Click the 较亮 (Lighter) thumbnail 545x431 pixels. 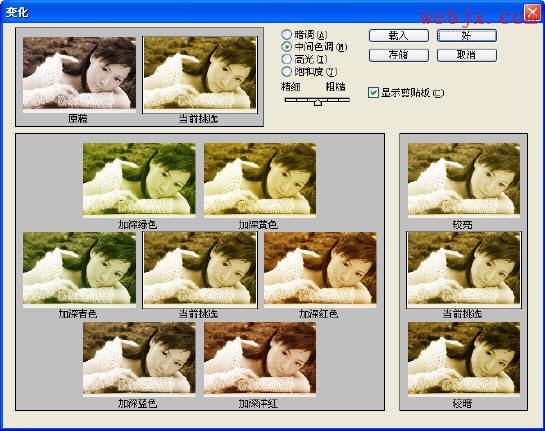464,180
